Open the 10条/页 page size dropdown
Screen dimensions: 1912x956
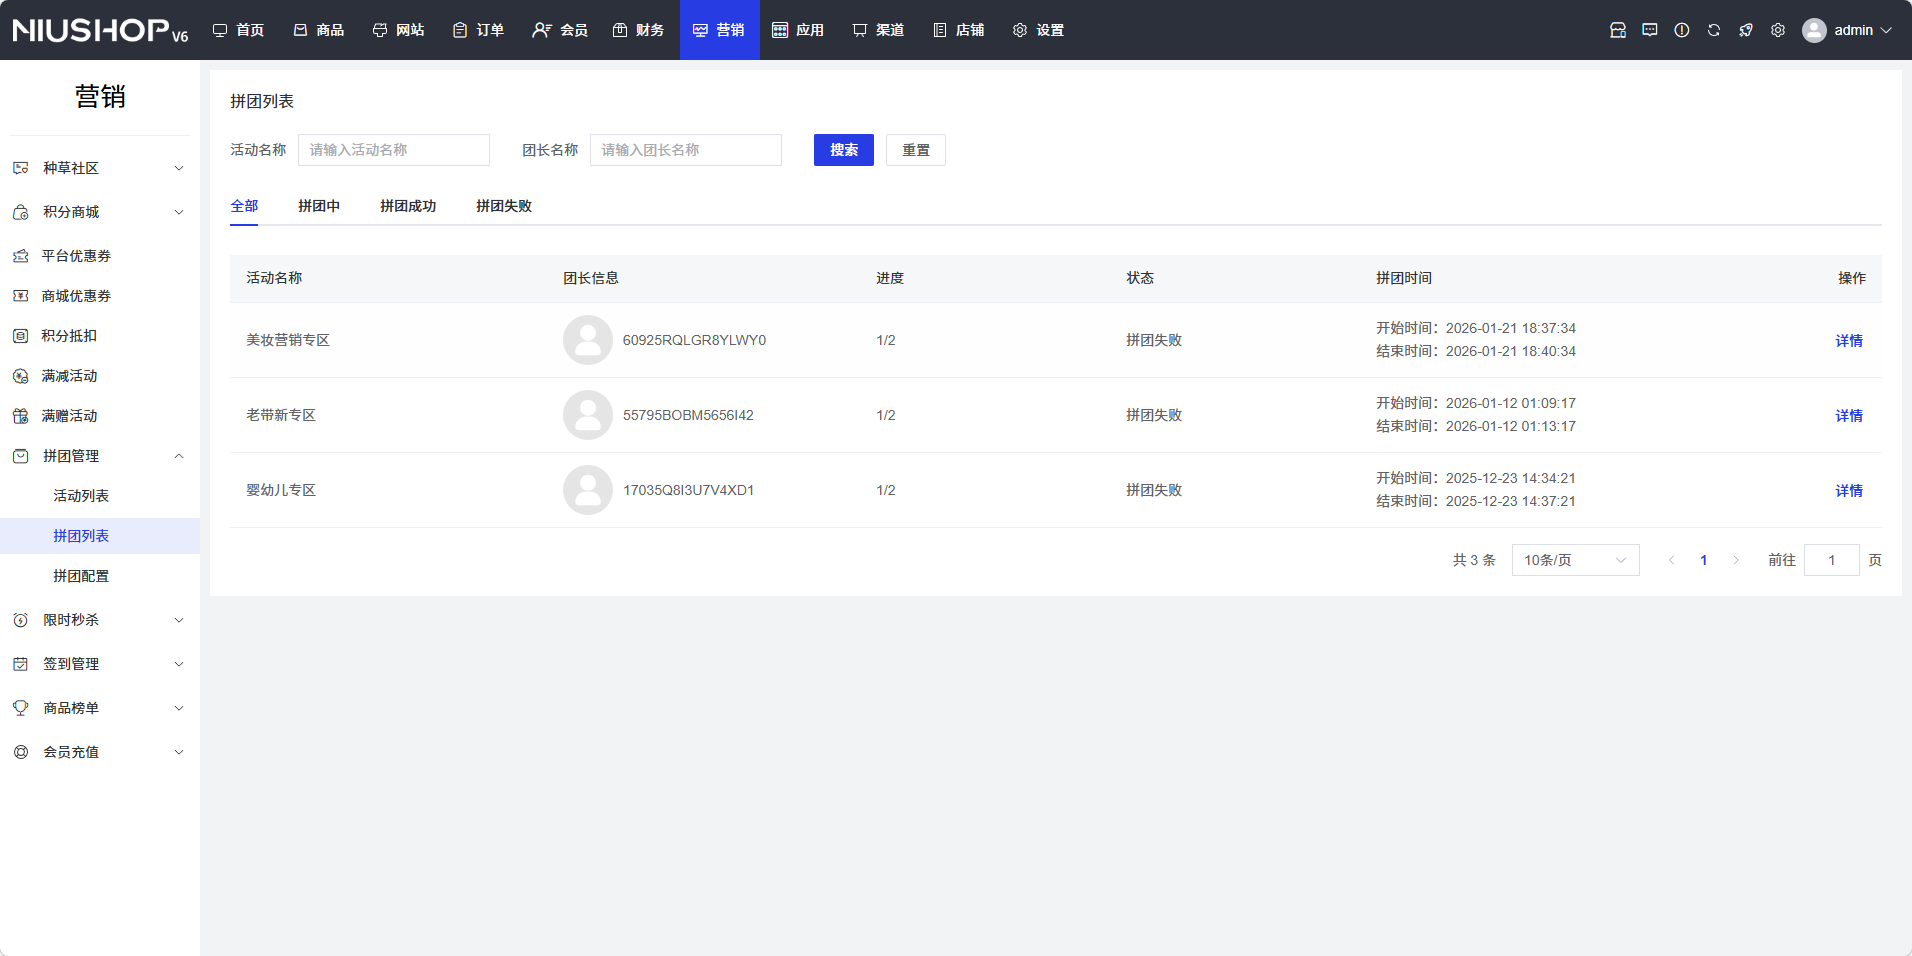pyautogui.click(x=1574, y=560)
